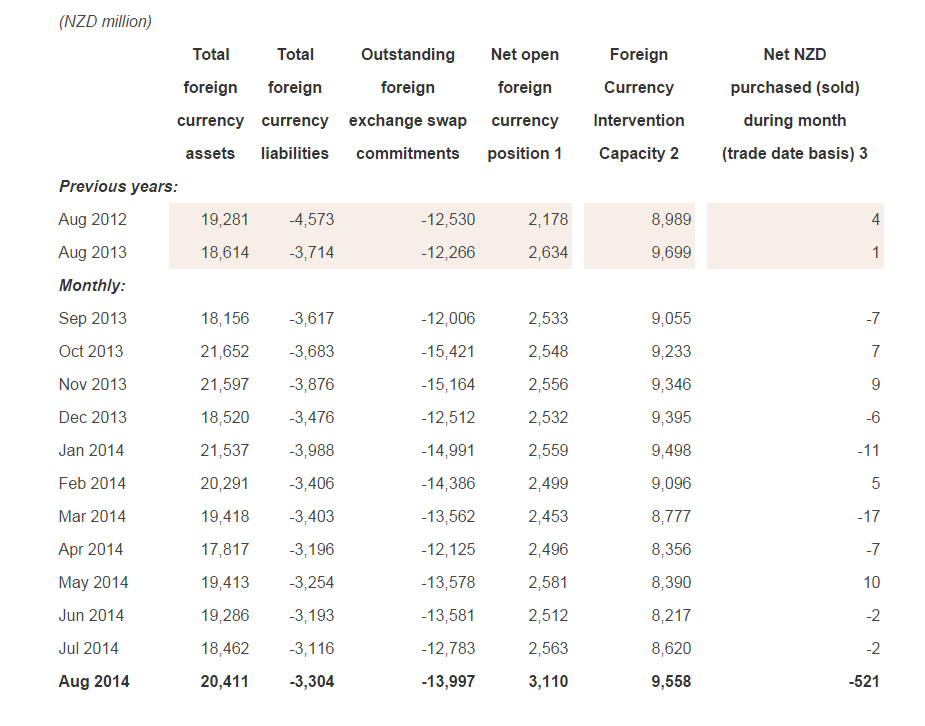Click the Aug 2014 net NZD value -521
Image resolution: width=925 pixels, height=726 pixels.
863,681
